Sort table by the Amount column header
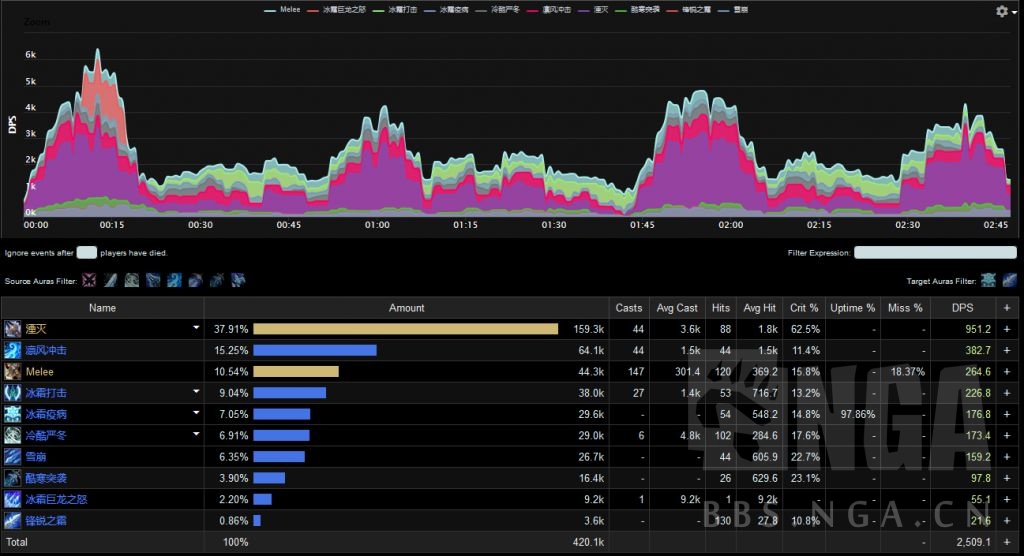 point(406,308)
